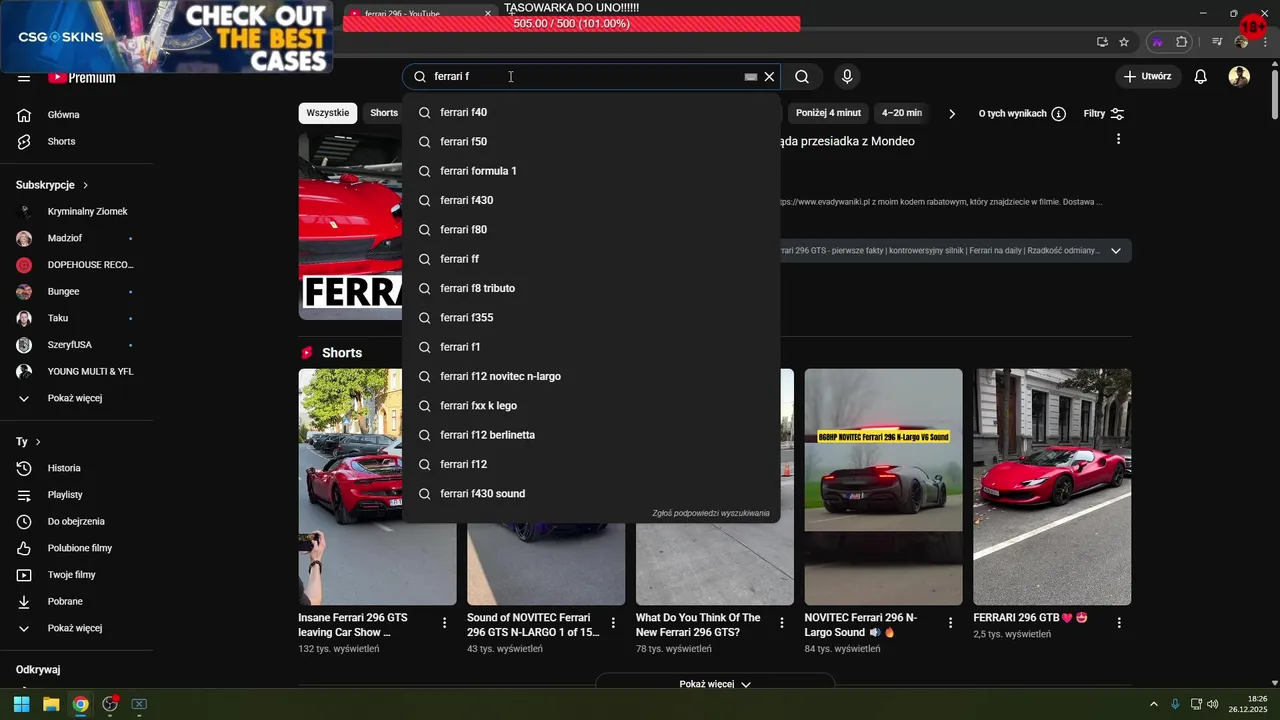Start voice search with microphone icon
The width and height of the screenshot is (1280, 720).
click(847, 77)
